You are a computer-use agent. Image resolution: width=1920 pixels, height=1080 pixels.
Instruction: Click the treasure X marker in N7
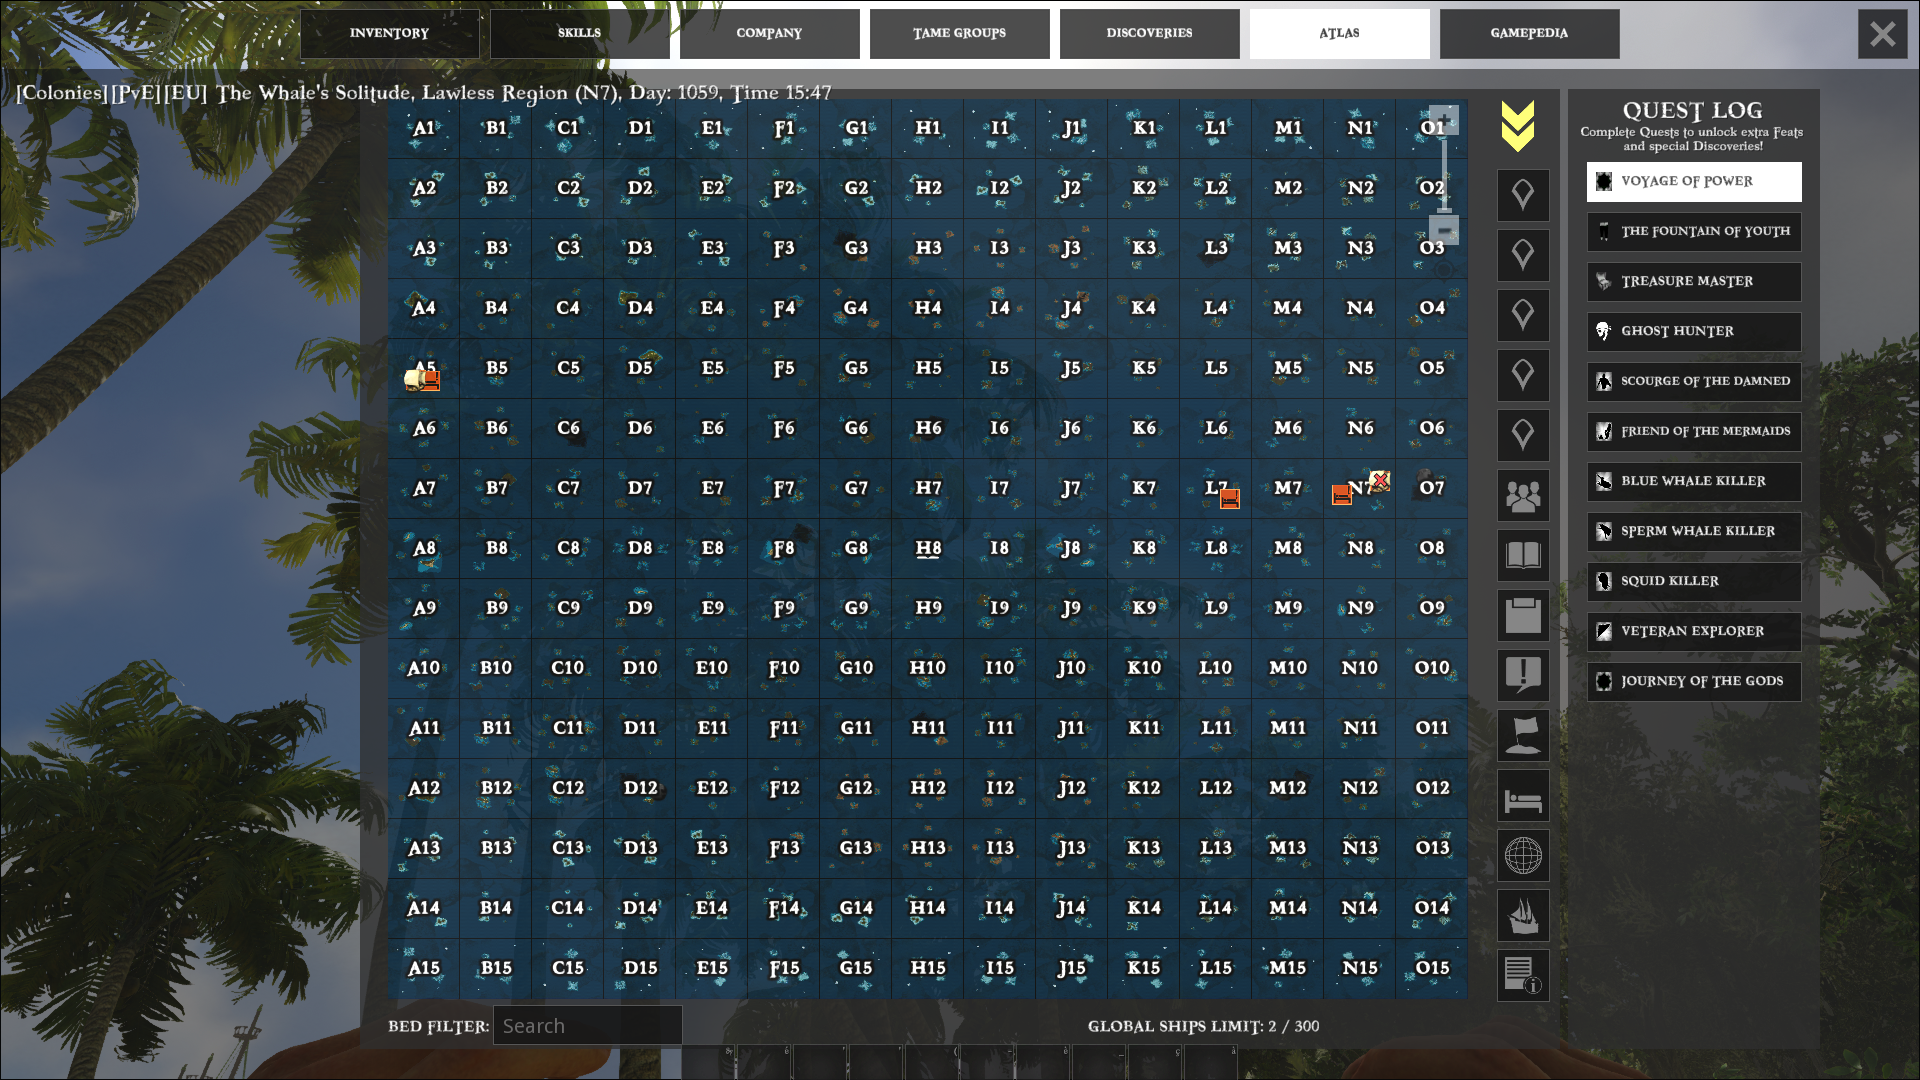[1380, 481]
